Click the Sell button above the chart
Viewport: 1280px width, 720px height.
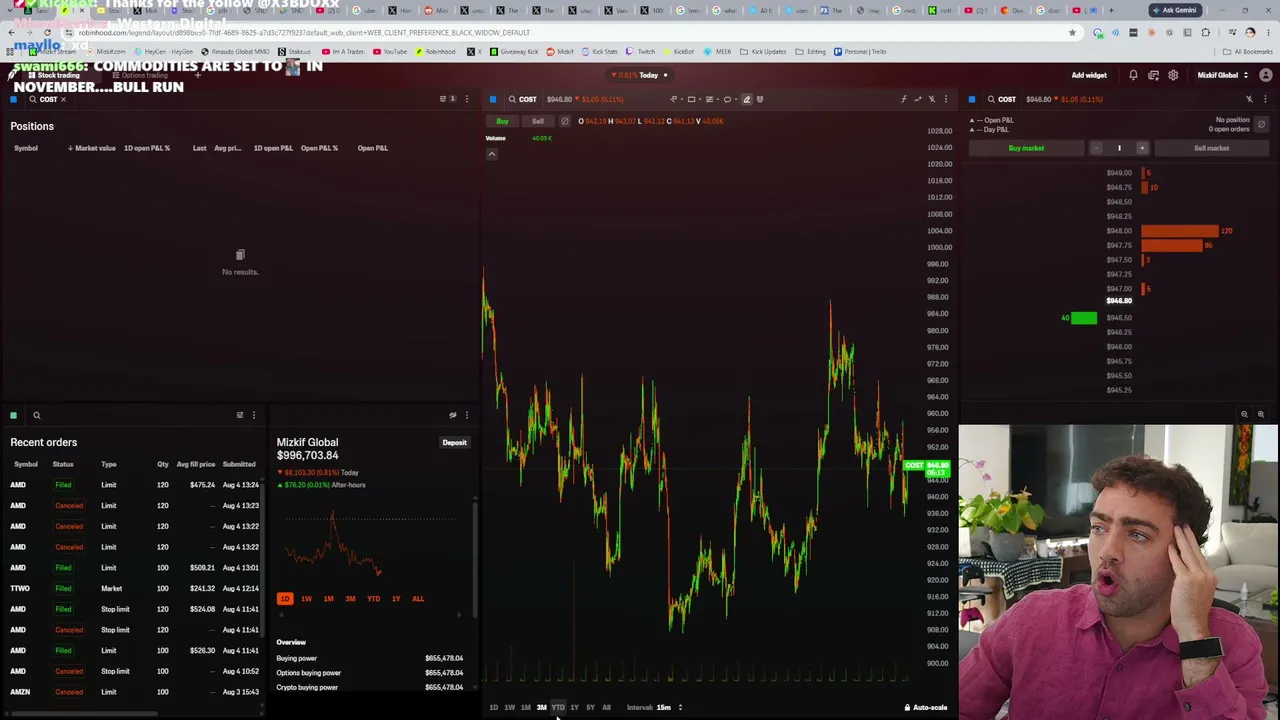coord(538,121)
